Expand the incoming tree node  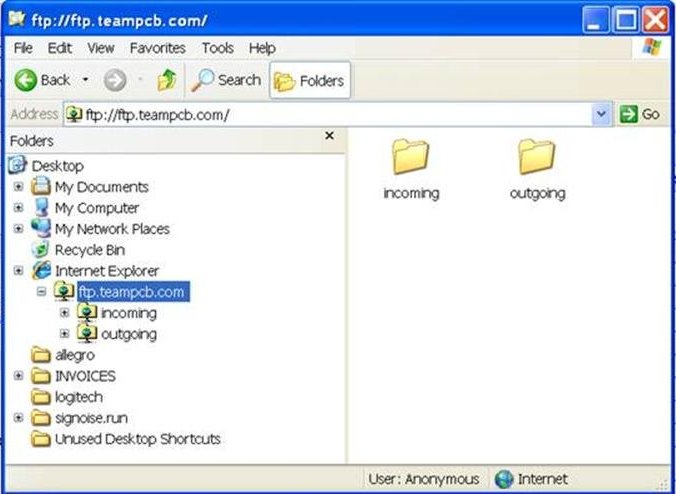click(65, 313)
